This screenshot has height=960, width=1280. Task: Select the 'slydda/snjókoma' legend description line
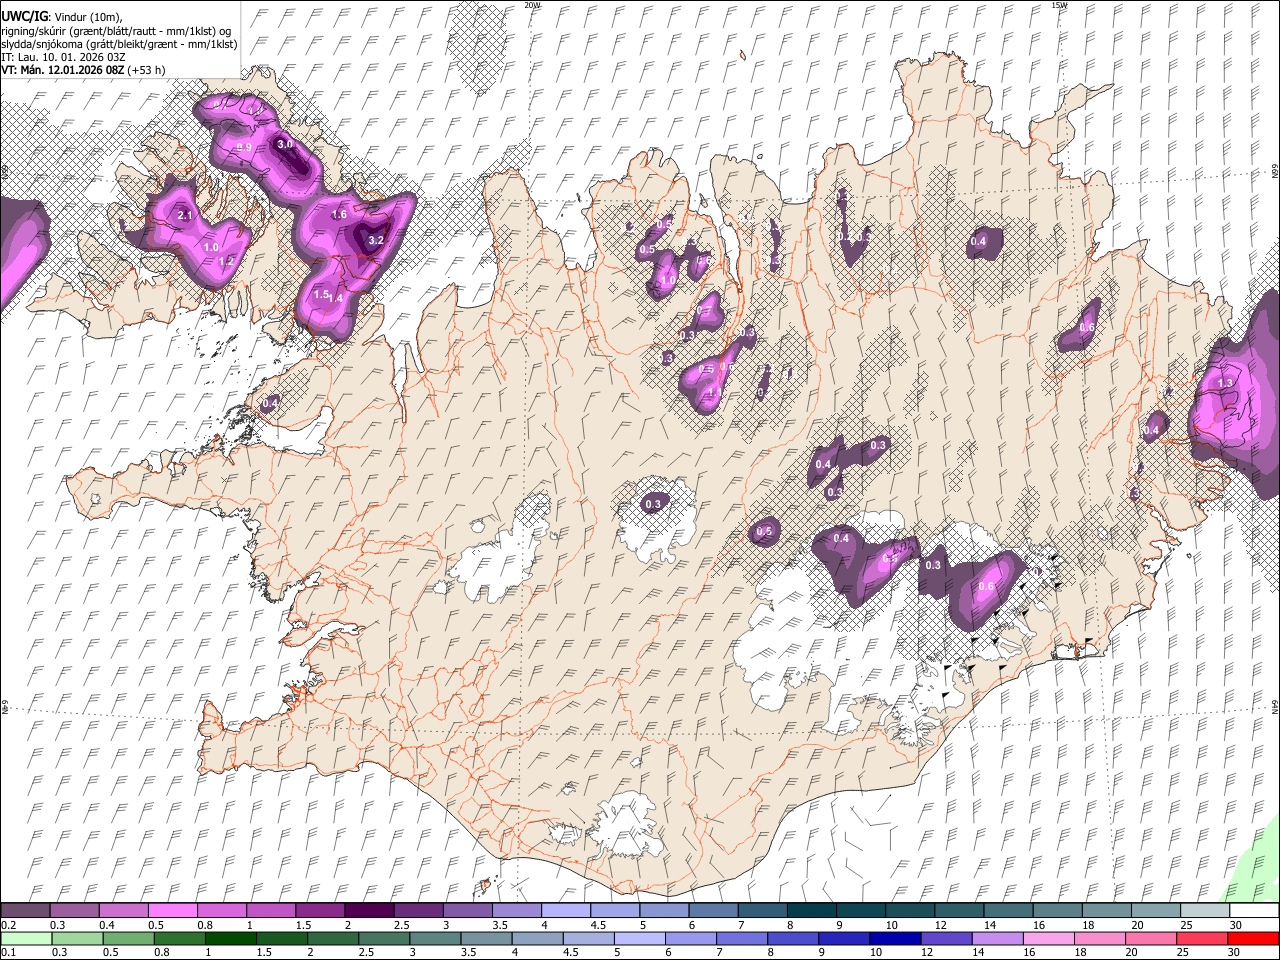(x=119, y=44)
